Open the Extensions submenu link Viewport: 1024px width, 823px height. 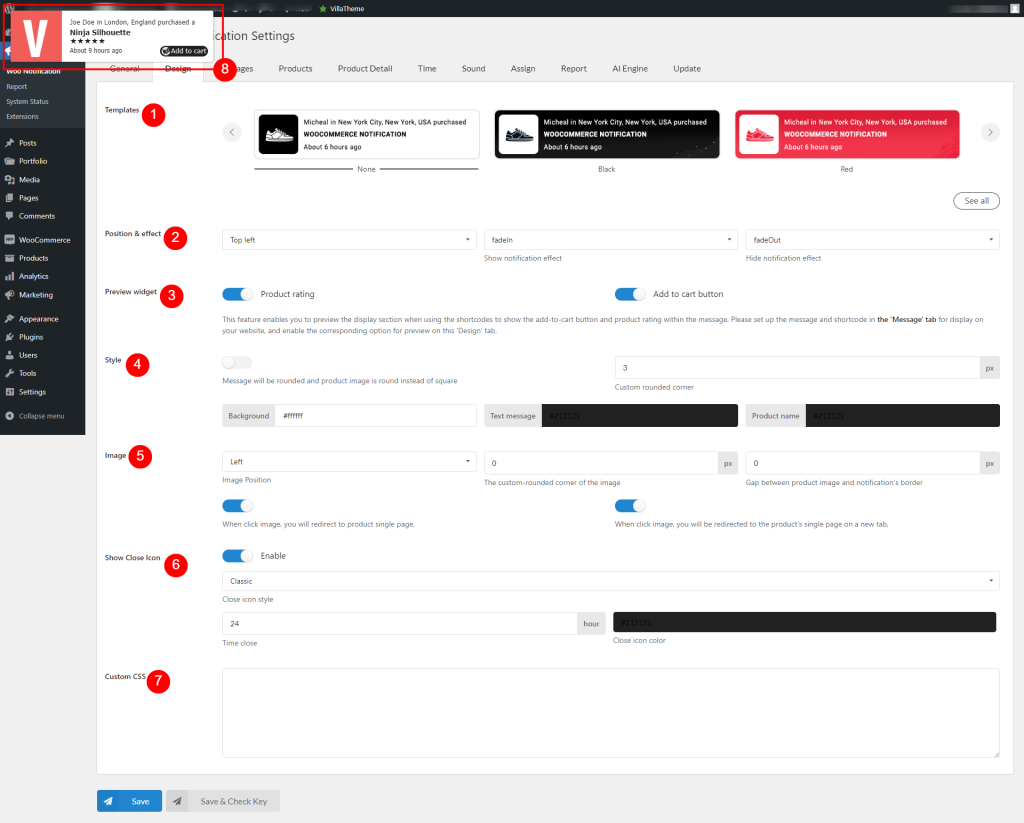click(23, 117)
